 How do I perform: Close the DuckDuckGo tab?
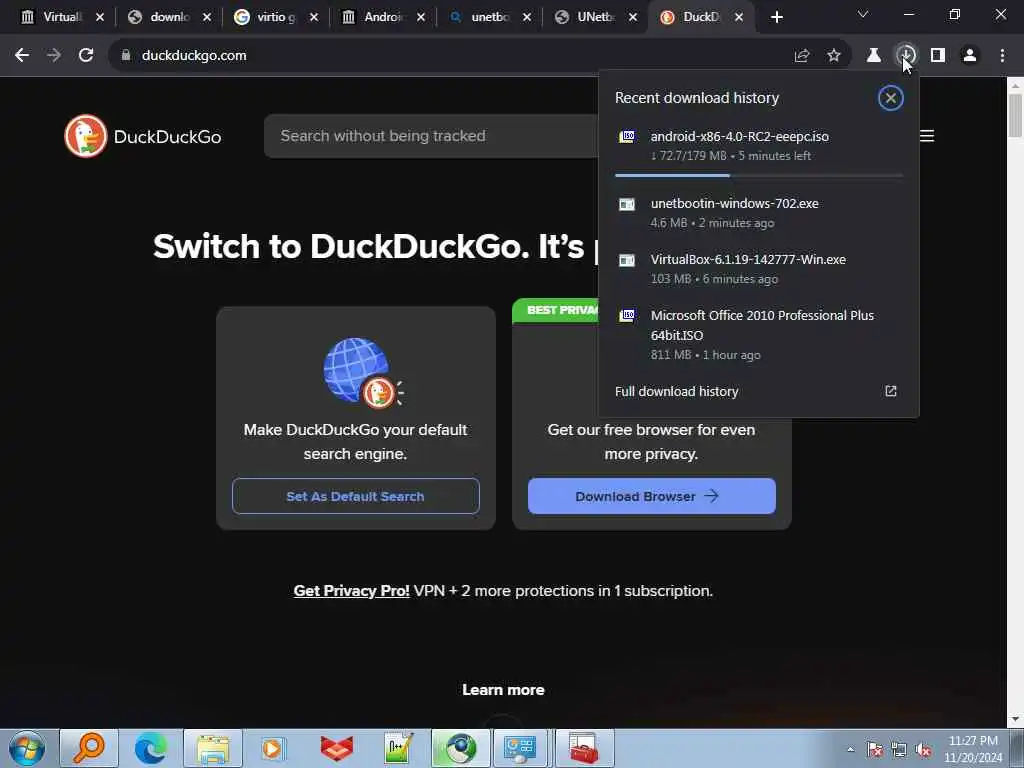[739, 17]
